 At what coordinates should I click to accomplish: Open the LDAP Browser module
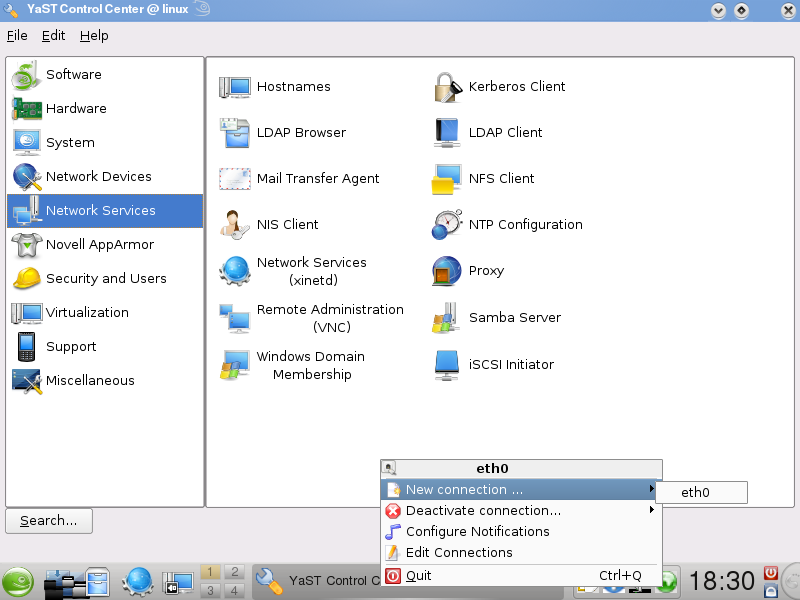click(x=283, y=133)
